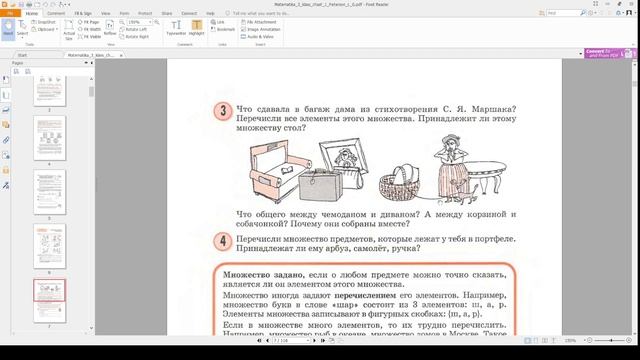Open the zoom percentage dropdown
Image resolution: width=640 pixels, height=360 pixels.
(150, 22)
